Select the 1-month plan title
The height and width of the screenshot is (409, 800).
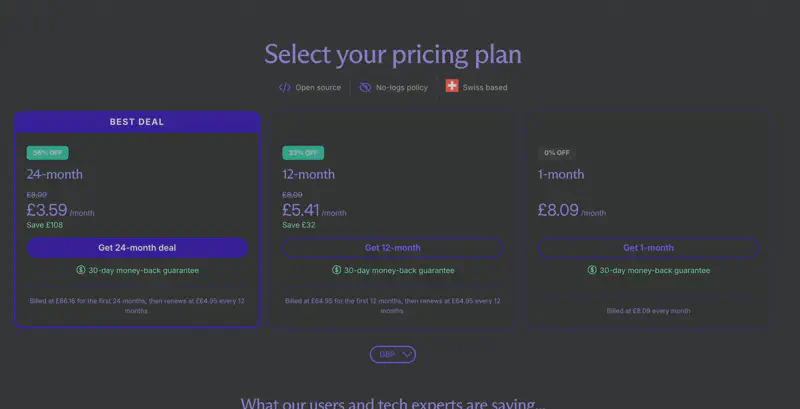[x=561, y=174]
